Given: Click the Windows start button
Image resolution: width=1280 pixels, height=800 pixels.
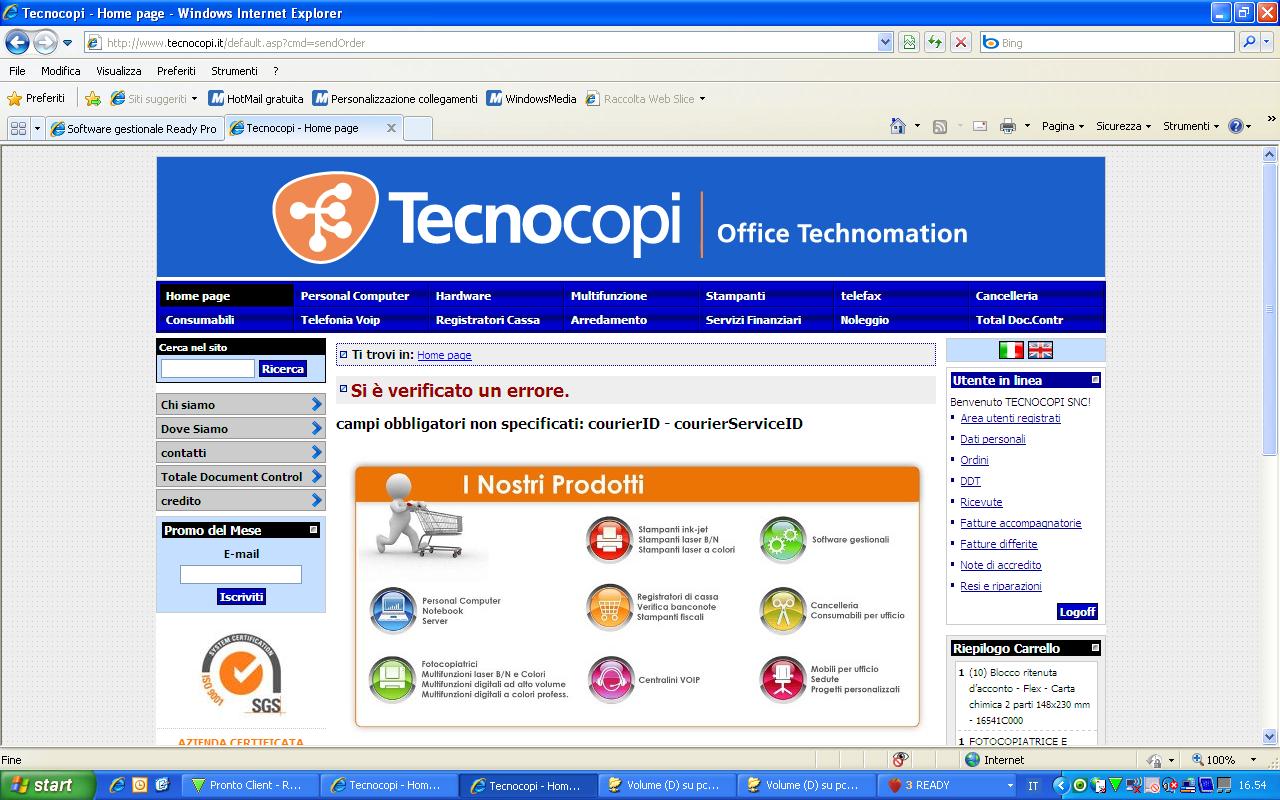Looking at the screenshot, I should [47, 785].
